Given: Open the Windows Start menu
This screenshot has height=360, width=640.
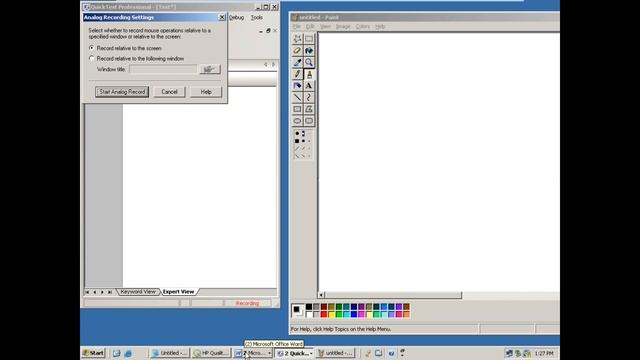Looking at the screenshot, I should [x=94, y=353].
